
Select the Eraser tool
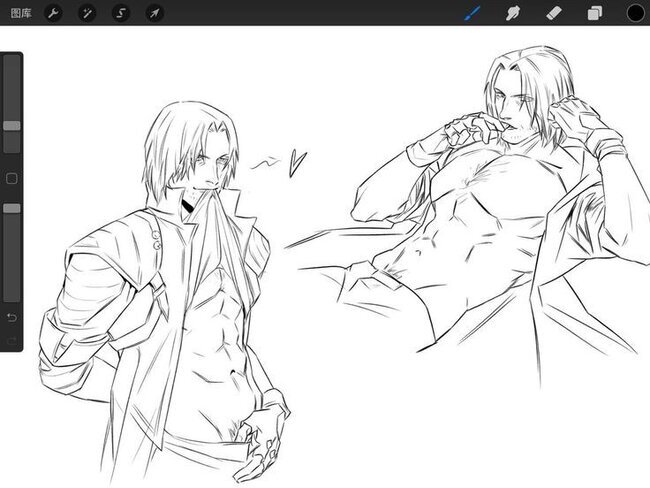(x=555, y=13)
